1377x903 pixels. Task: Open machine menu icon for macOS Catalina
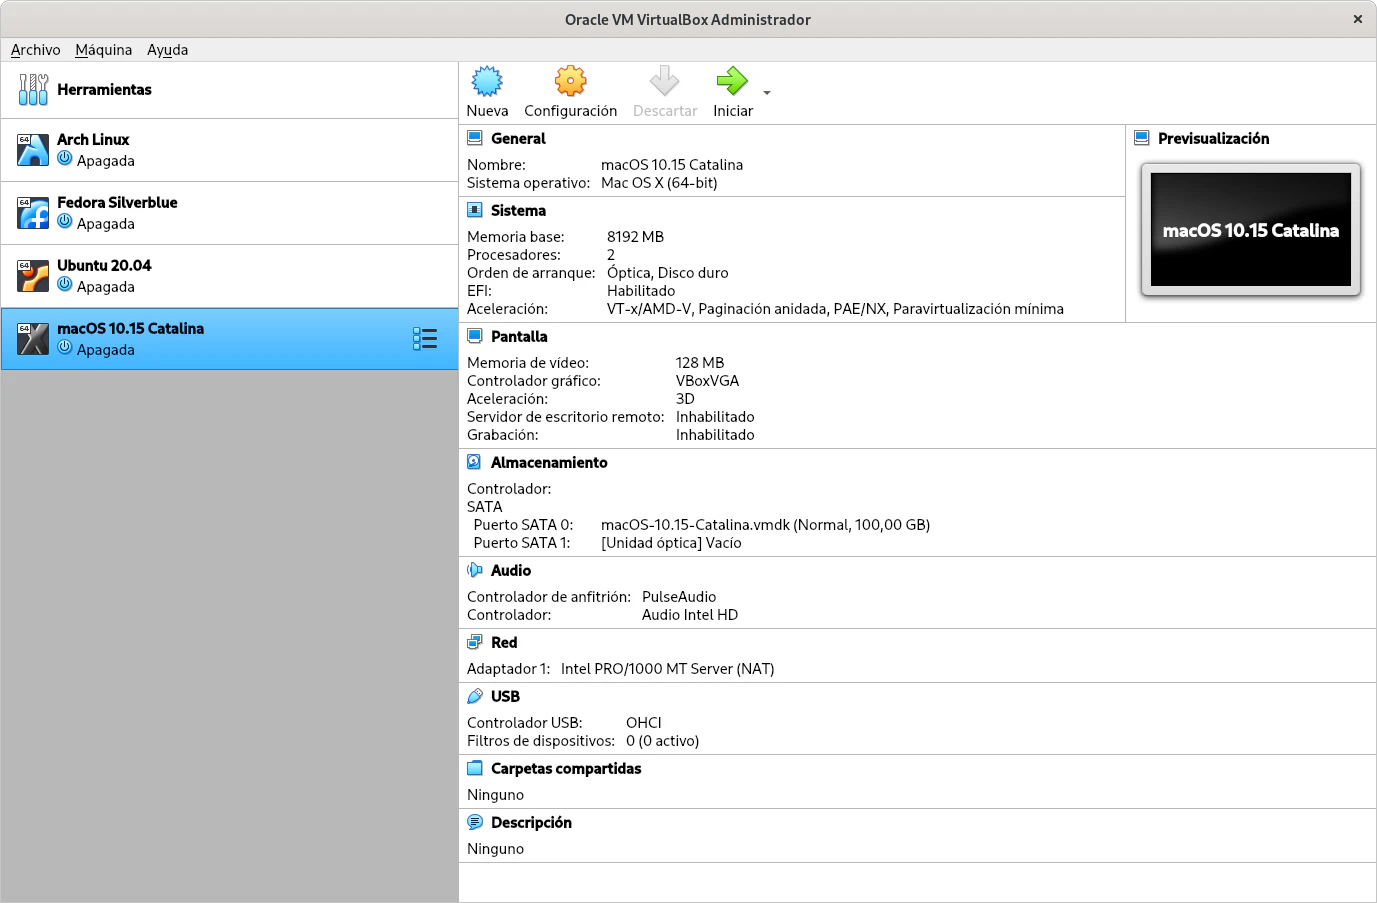click(x=425, y=339)
